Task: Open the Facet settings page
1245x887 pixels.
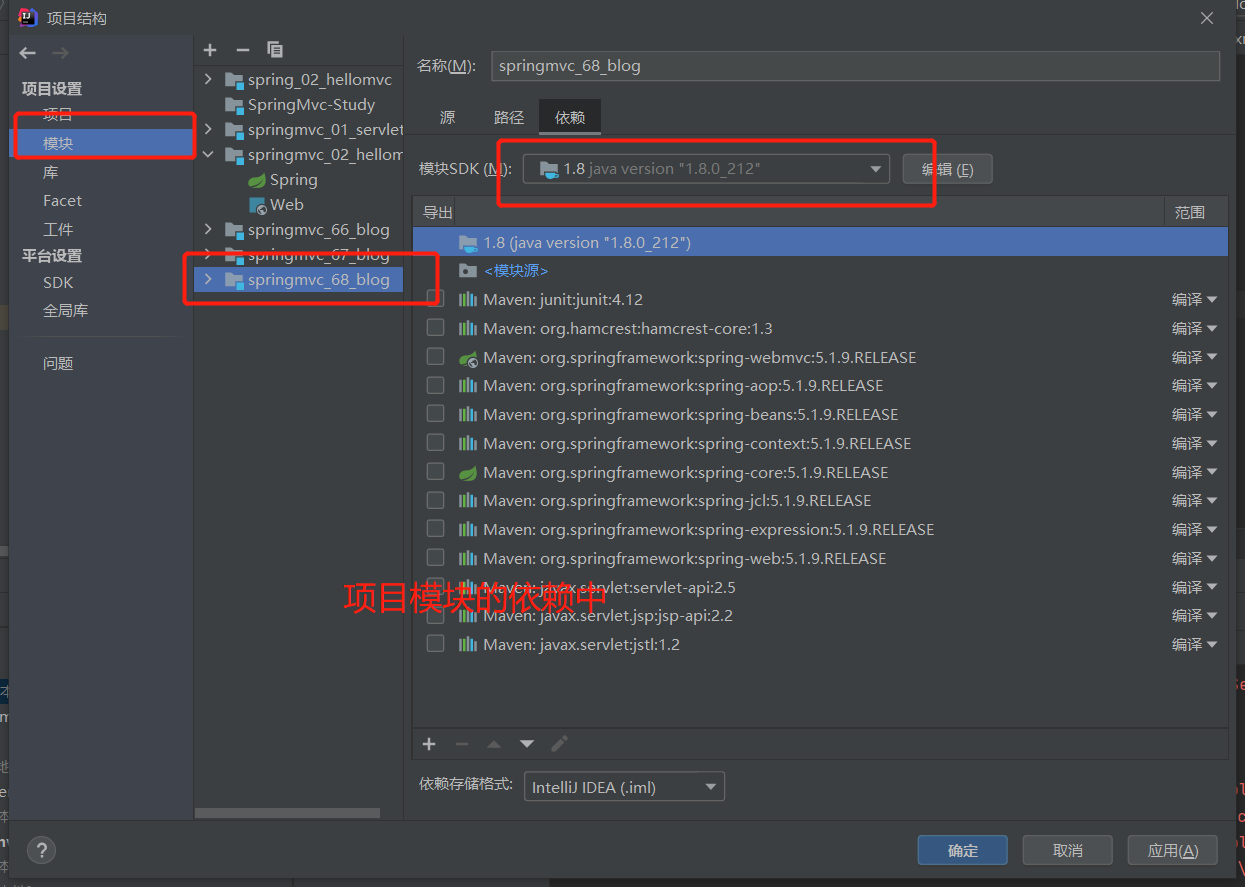Action: pos(62,201)
